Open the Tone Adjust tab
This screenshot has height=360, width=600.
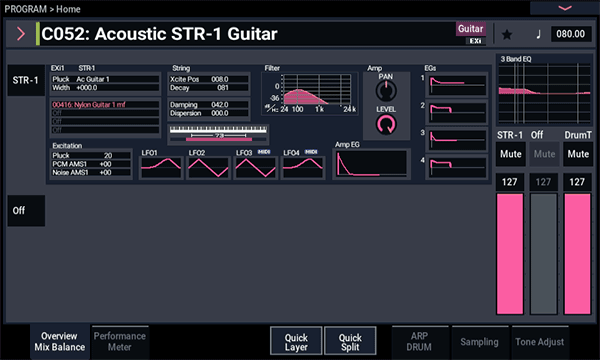click(x=540, y=342)
